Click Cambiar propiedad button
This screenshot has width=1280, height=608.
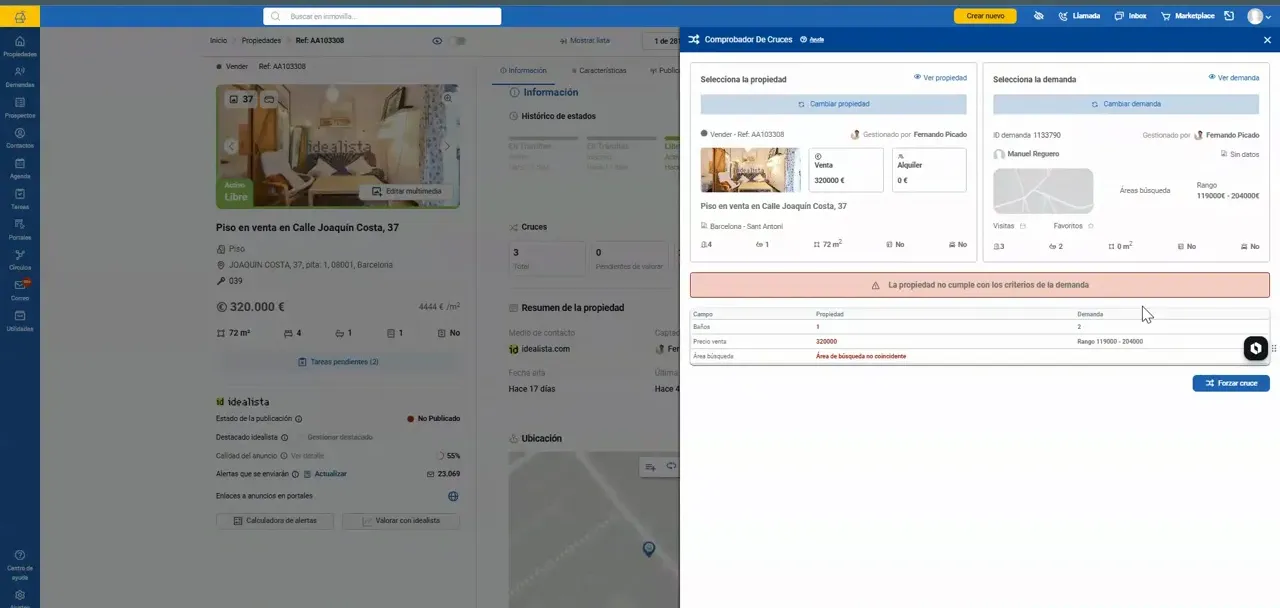tap(833, 104)
